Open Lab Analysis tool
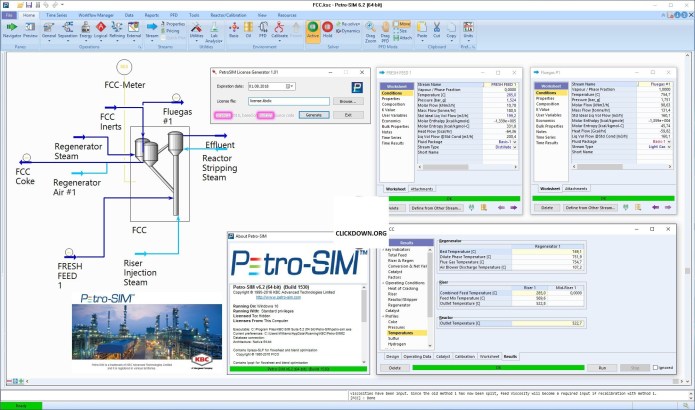Image resolution: width=695 pixels, height=410 pixels. pos(214,30)
